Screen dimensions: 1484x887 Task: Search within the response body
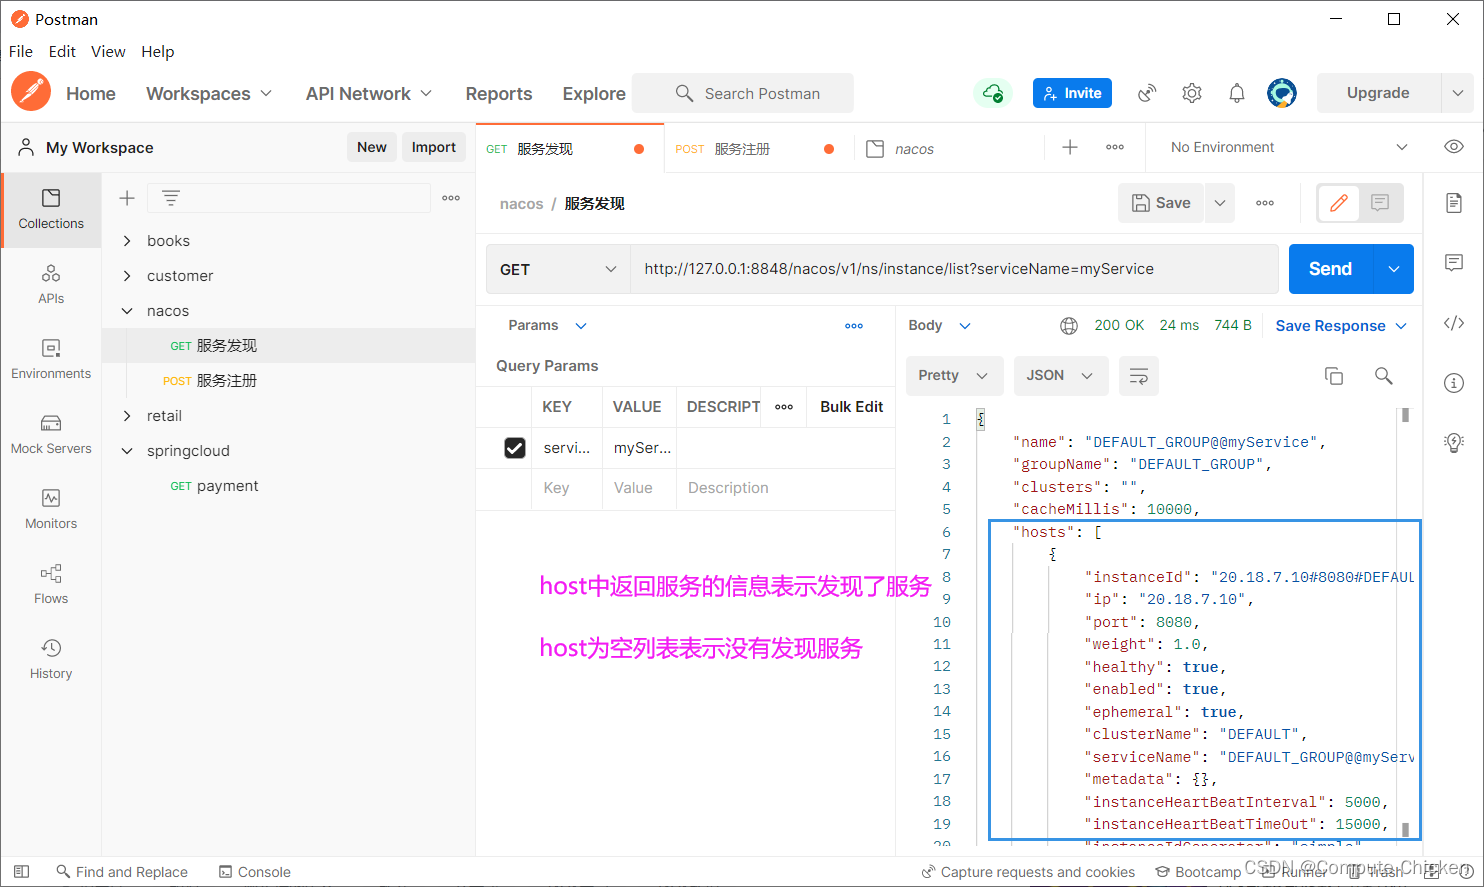click(x=1384, y=376)
